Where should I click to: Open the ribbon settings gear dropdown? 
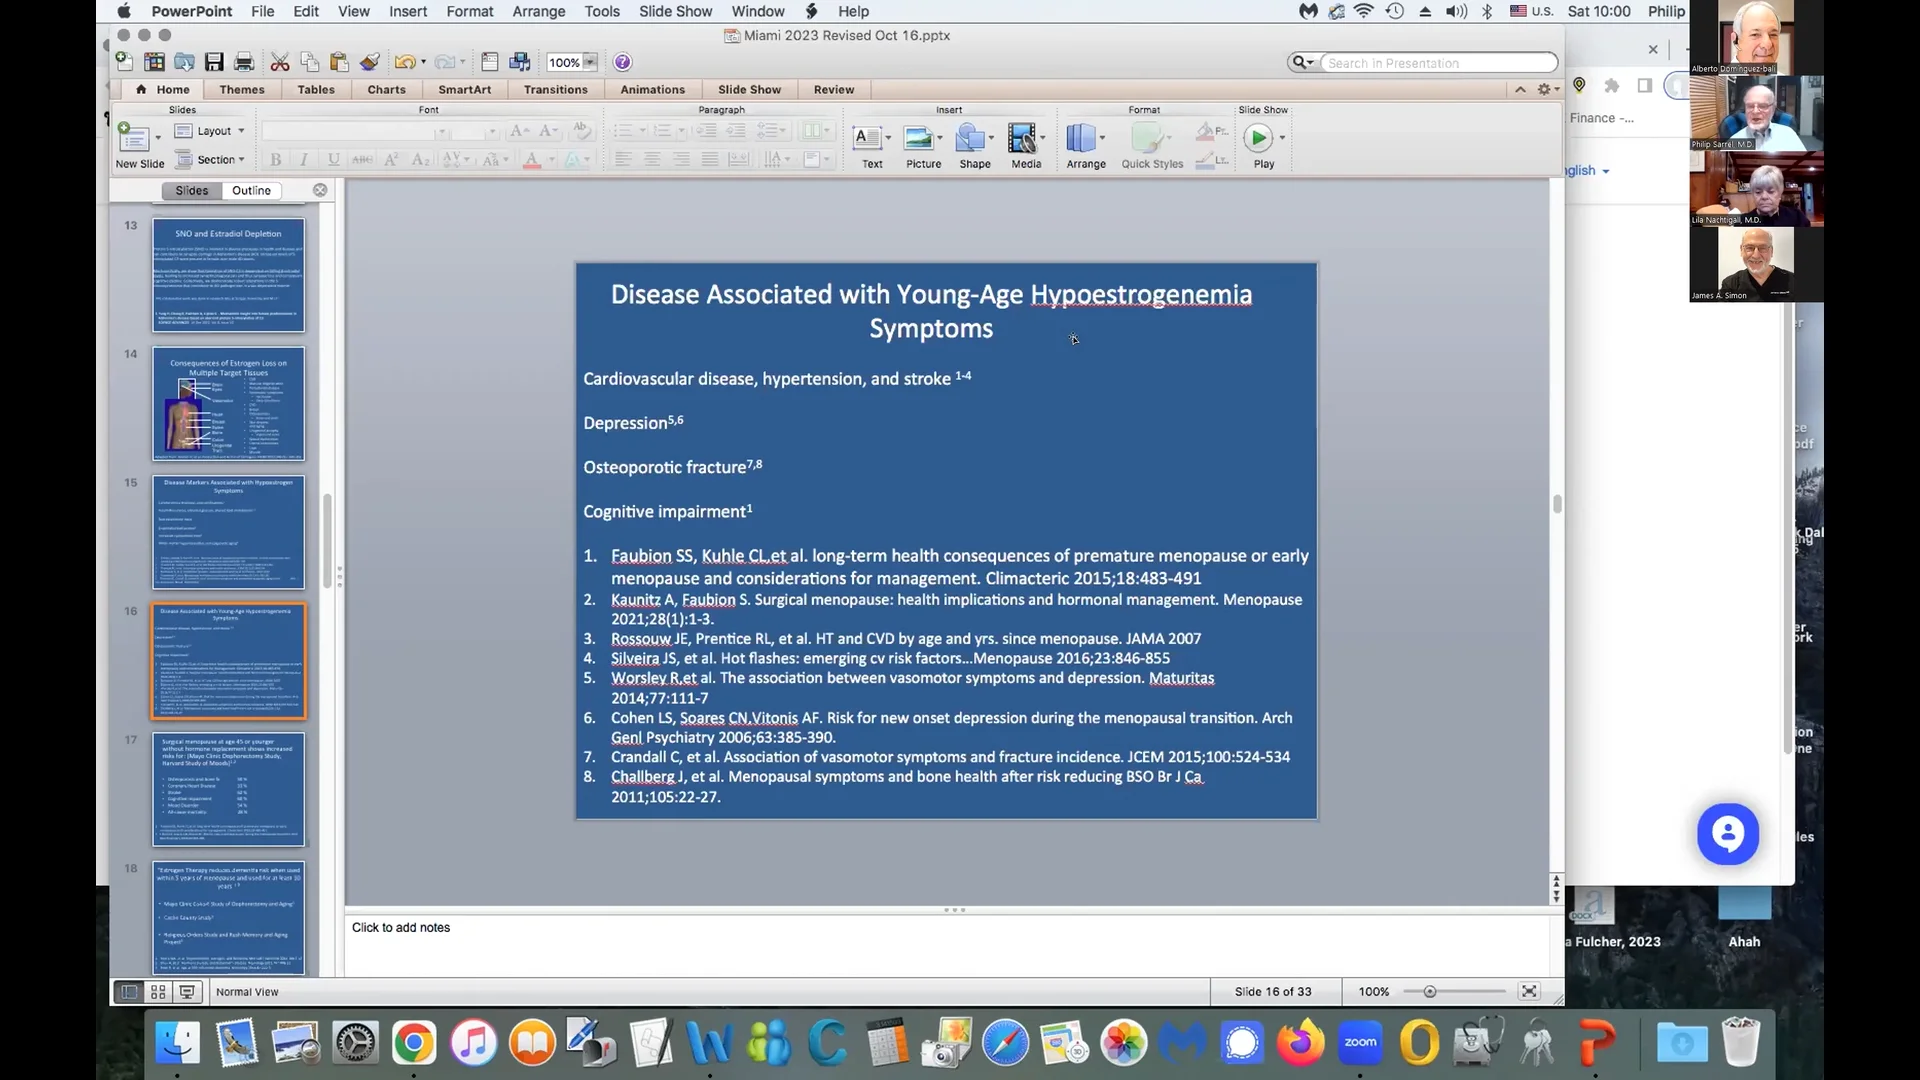coord(1548,89)
